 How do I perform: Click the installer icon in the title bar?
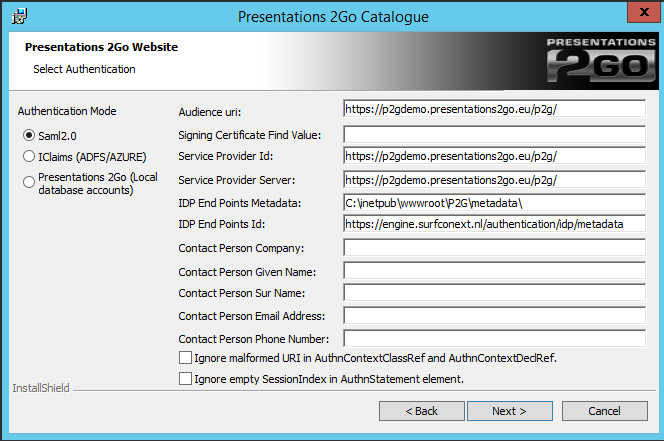click(x=19, y=17)
